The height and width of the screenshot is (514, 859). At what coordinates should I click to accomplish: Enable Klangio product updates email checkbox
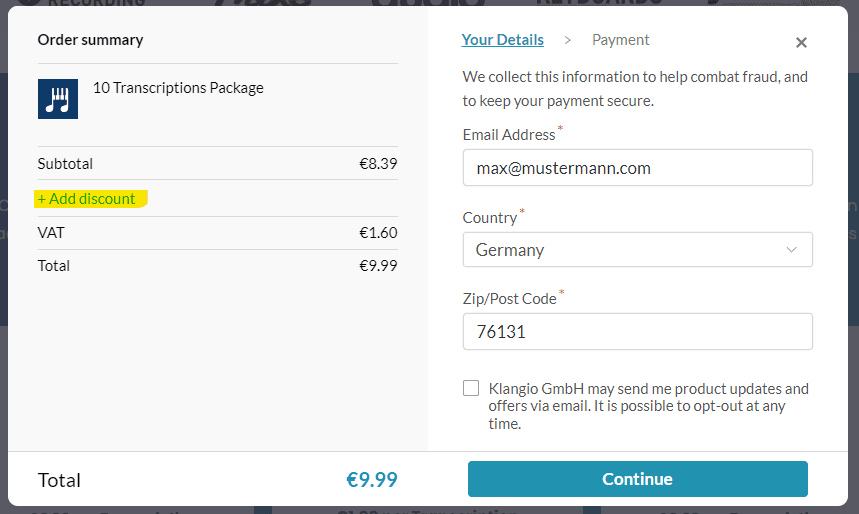tap(471, 388)
